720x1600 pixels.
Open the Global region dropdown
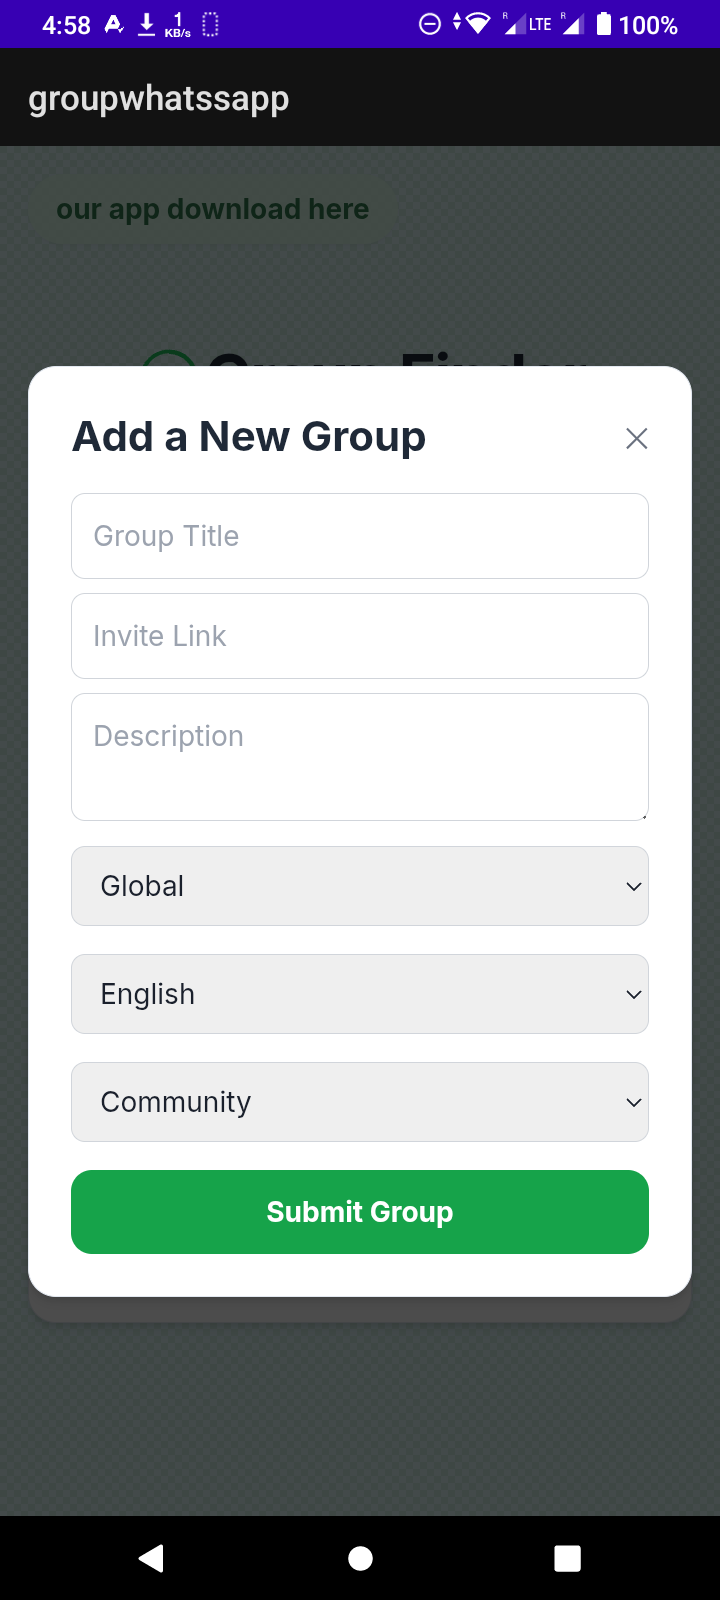click(x=360, y=886)
